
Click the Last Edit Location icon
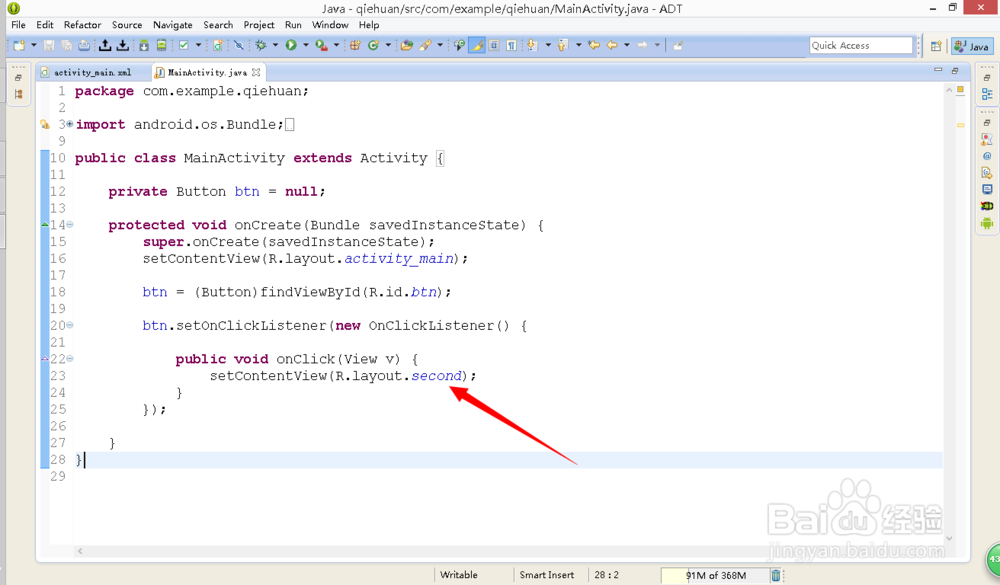point(594,45)
